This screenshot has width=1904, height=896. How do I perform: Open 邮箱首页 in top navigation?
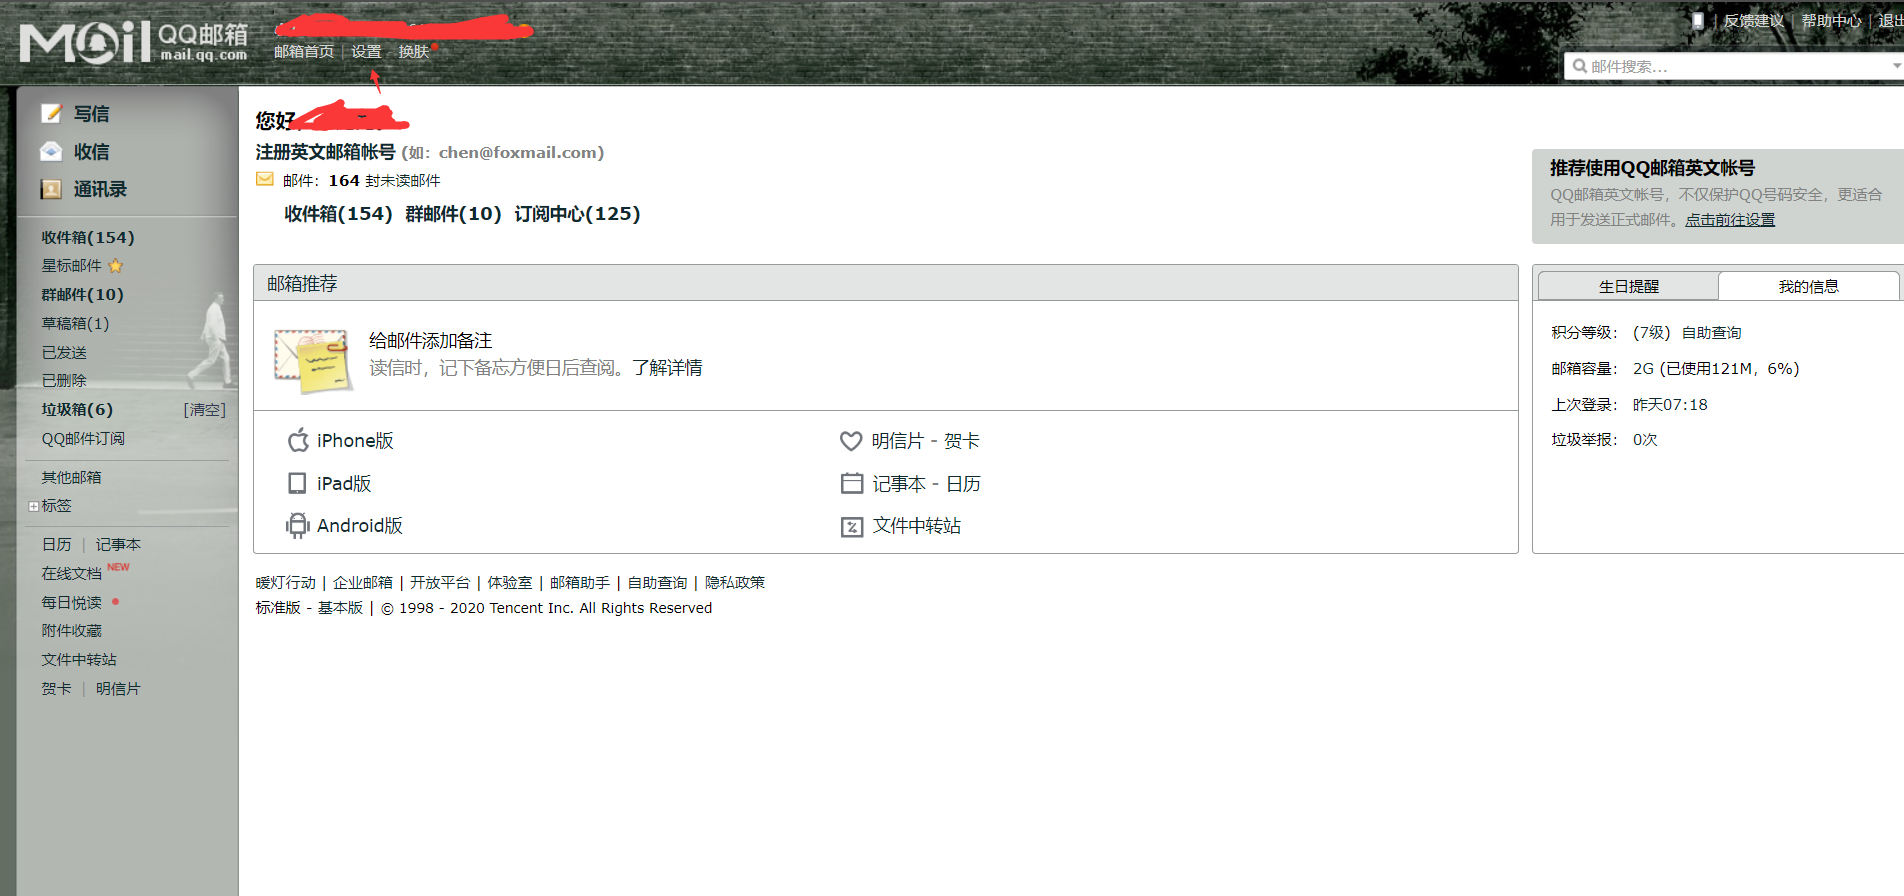304,52
